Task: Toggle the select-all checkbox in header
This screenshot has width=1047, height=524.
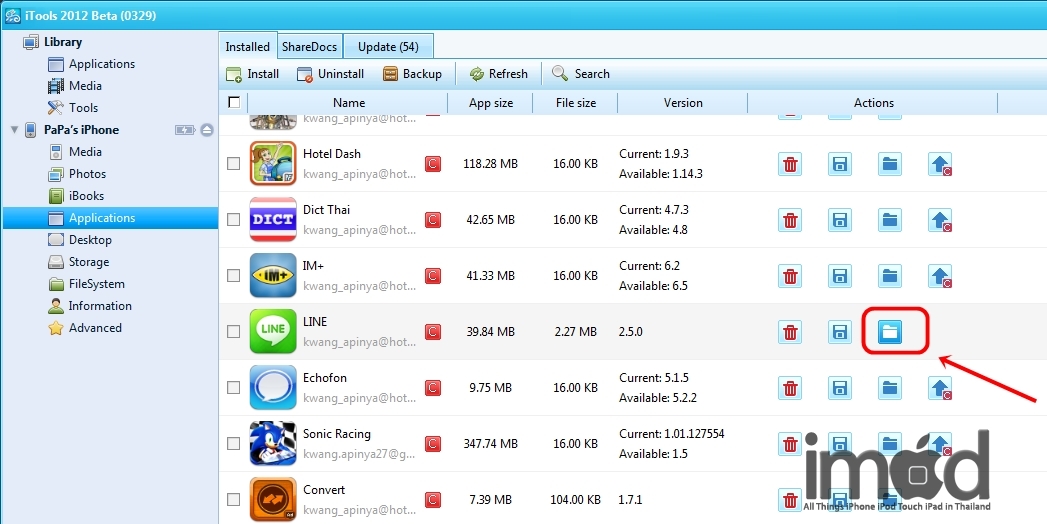Action: coord(234,102)
